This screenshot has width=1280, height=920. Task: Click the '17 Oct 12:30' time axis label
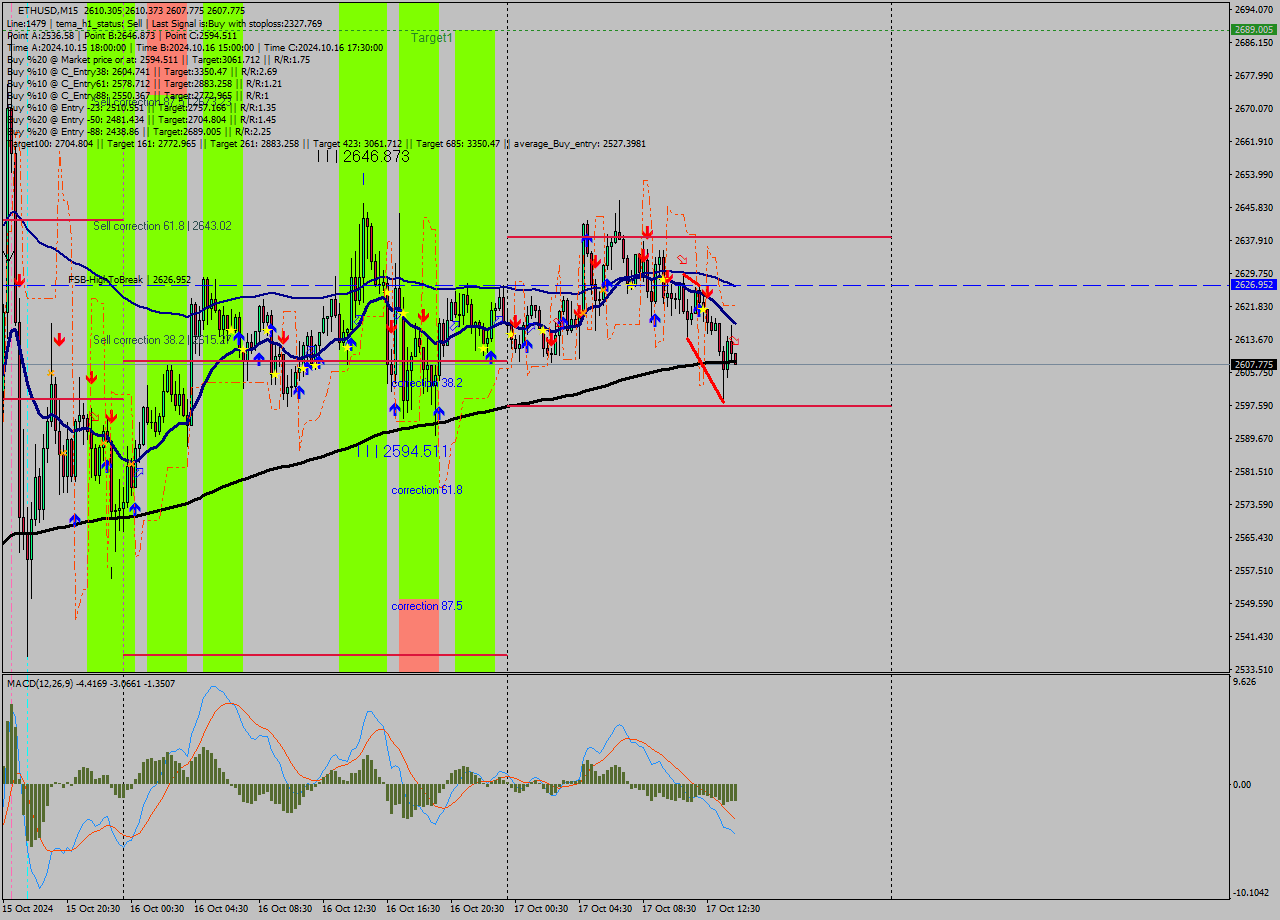click(x=733, y=909)
